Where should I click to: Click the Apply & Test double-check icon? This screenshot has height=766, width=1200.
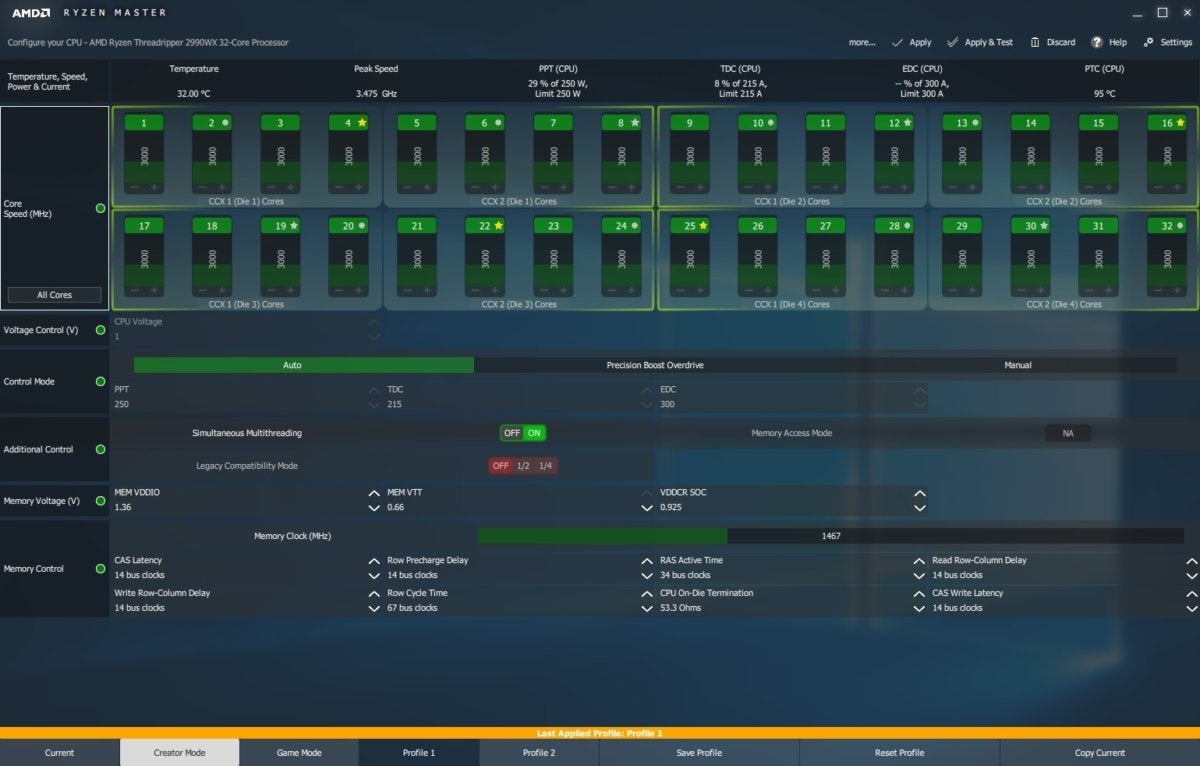[953, 42]
